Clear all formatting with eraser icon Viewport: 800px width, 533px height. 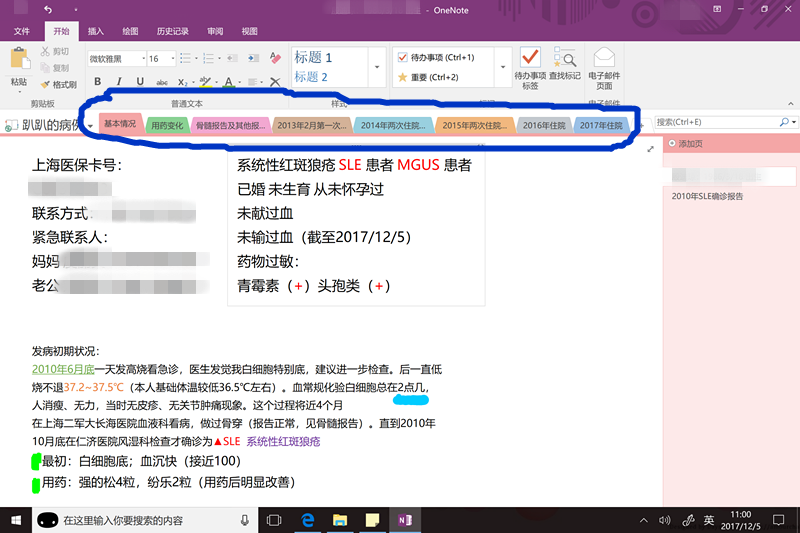pyautogui.click(x=275, y=58)
